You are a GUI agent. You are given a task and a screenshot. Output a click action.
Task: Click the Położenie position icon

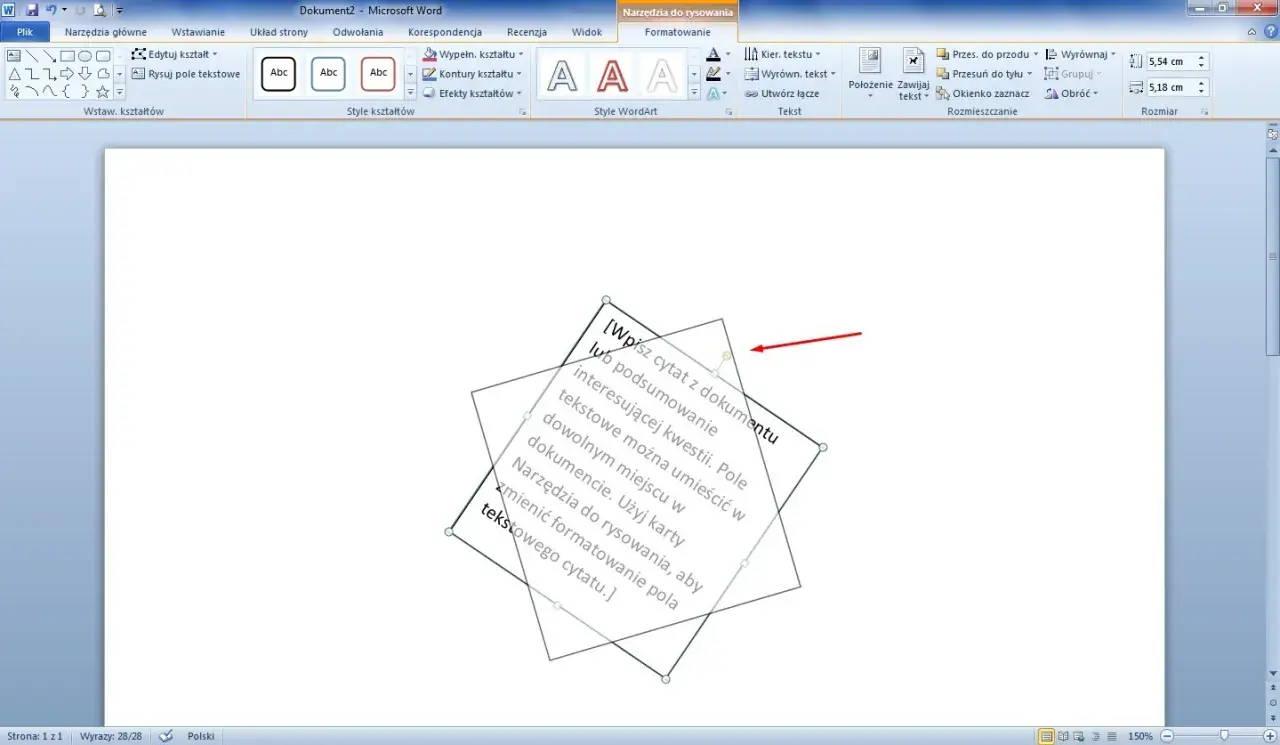tap(870, 60)
